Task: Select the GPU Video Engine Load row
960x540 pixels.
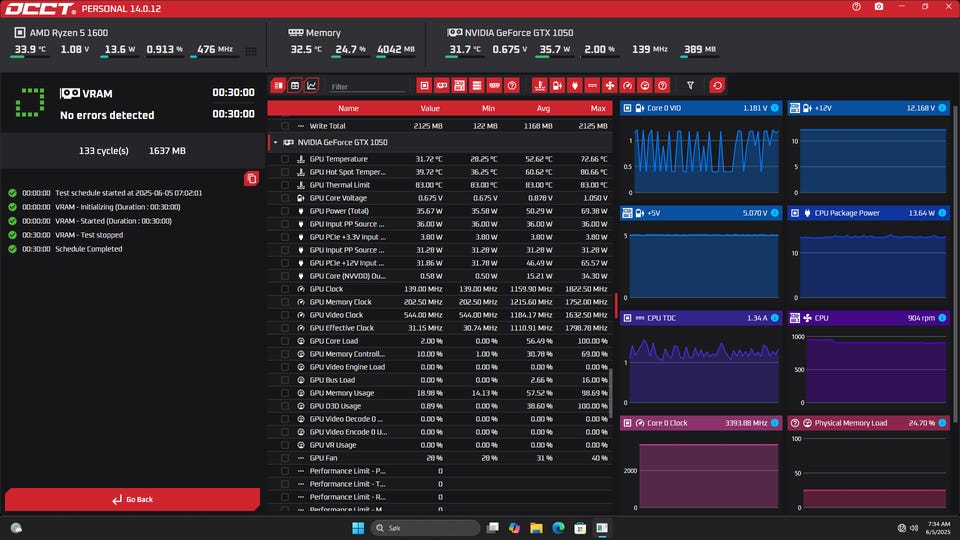Action: pos(440,367)
